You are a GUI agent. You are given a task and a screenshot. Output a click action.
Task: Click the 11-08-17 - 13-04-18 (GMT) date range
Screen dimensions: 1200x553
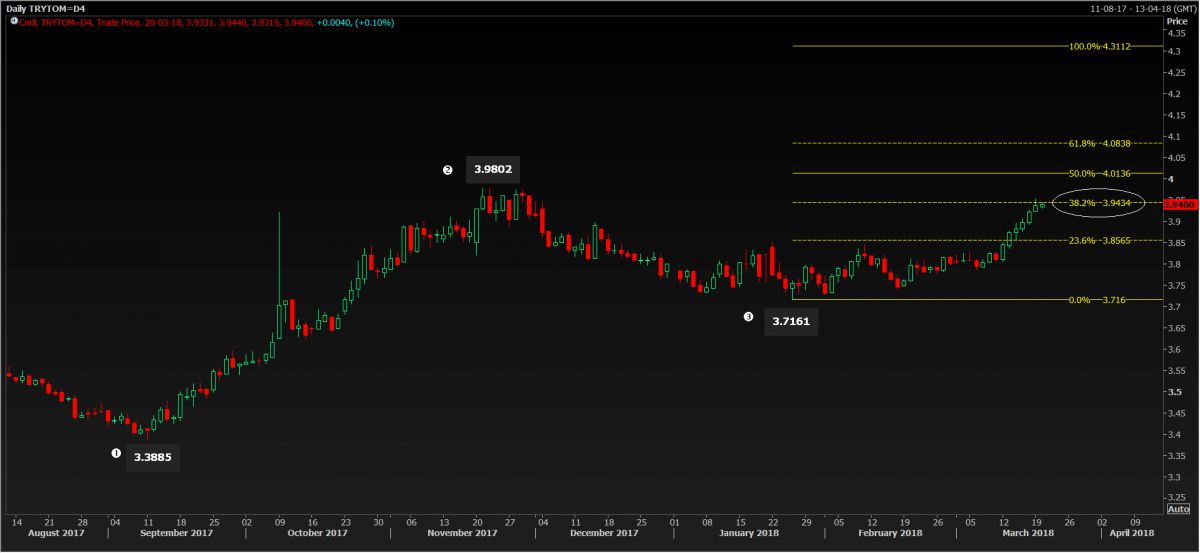click(1143, 8)
